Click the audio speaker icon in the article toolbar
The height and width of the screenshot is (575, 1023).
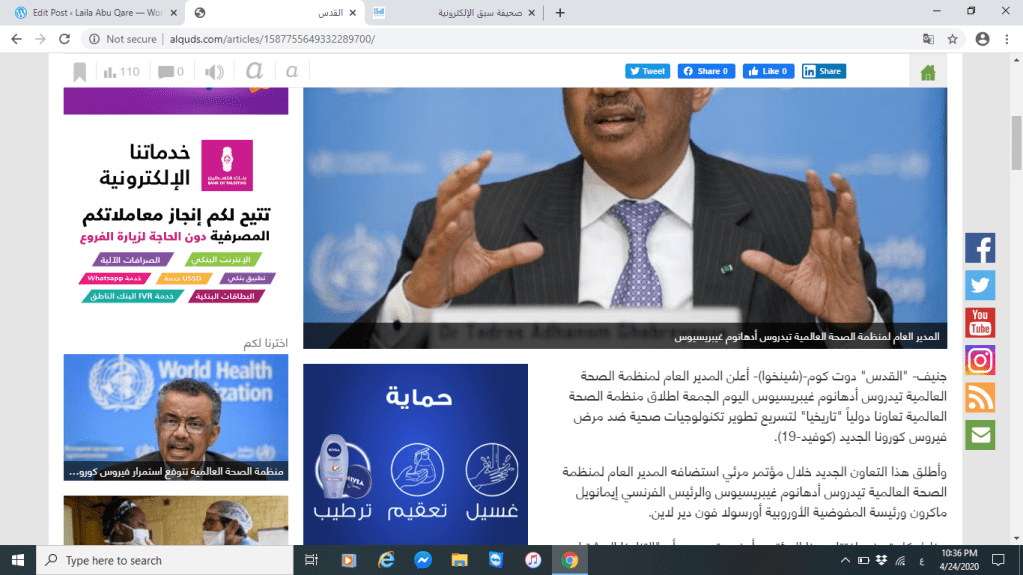214,72
